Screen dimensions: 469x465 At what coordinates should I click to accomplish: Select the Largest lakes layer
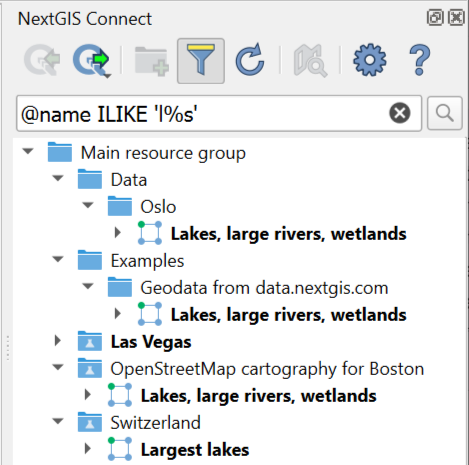(195, 450)
